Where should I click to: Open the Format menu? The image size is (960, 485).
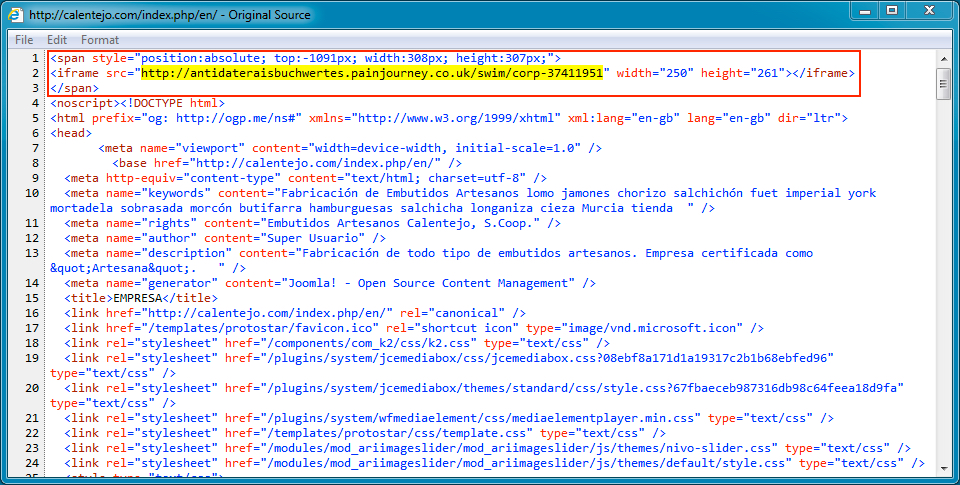(100, 40)
